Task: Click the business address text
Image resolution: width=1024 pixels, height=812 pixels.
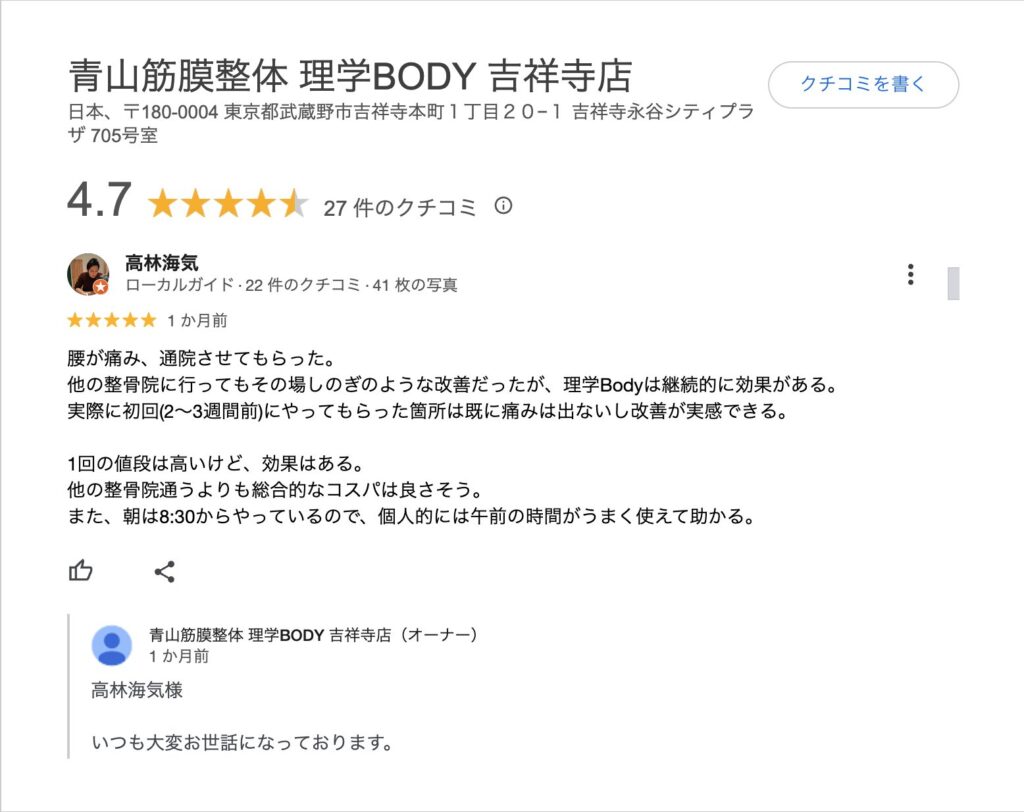Action: tap(410, 123)
